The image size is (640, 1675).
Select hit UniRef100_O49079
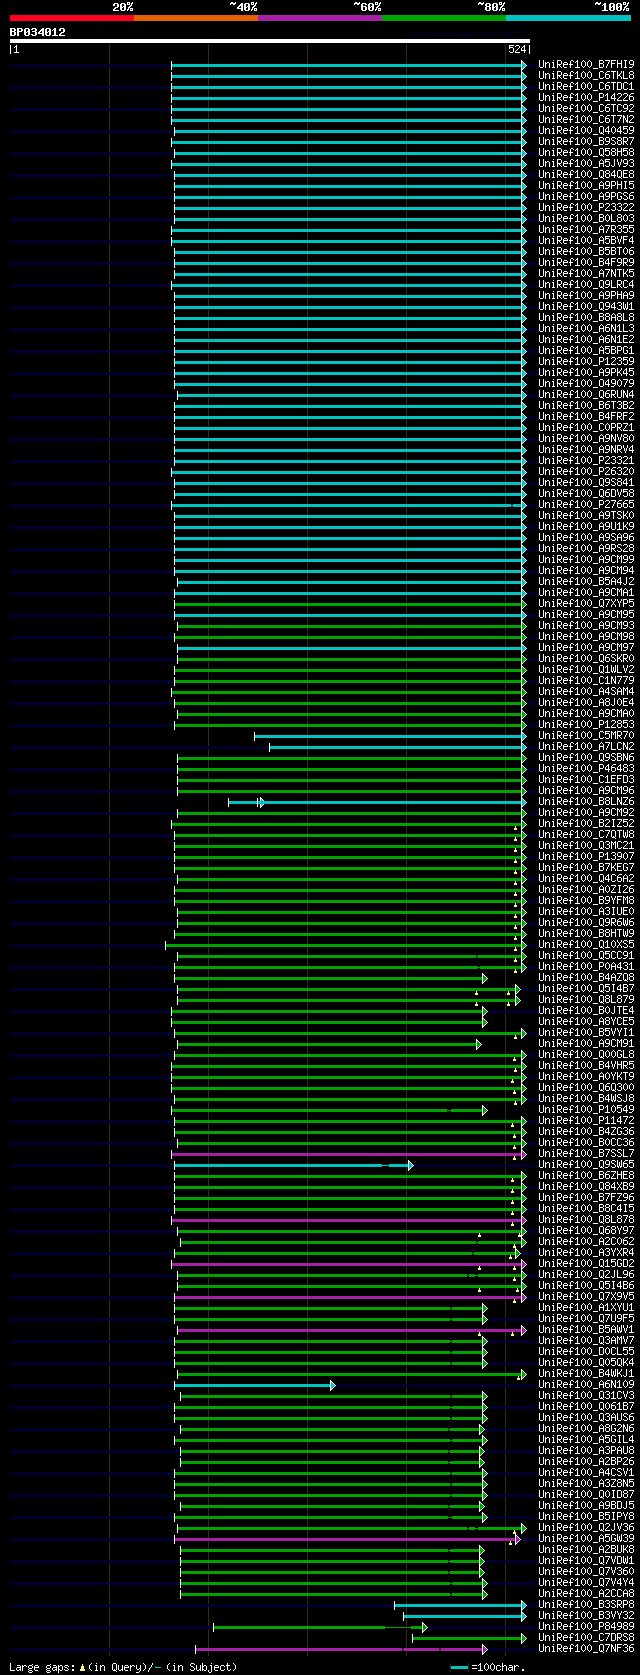click(x=586, y=383)
